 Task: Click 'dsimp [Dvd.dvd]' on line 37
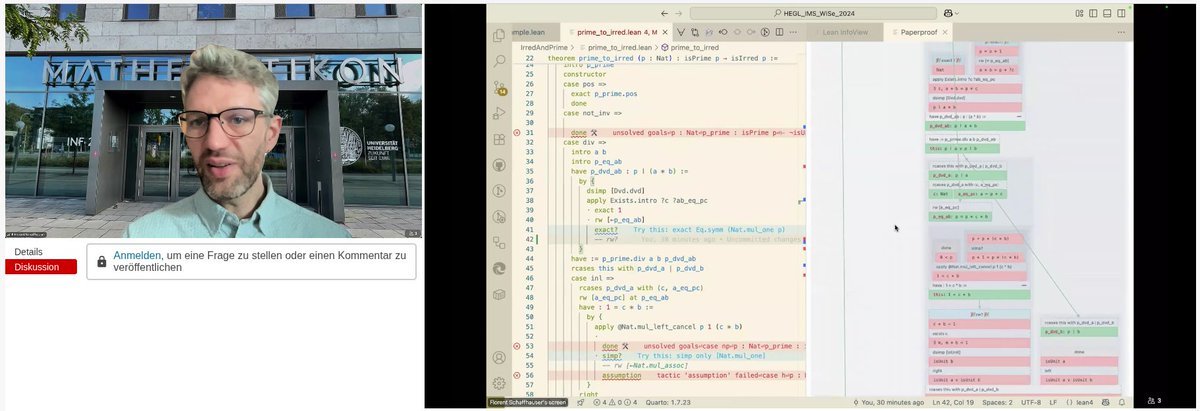pyautogui.click(x=617, y=191)
